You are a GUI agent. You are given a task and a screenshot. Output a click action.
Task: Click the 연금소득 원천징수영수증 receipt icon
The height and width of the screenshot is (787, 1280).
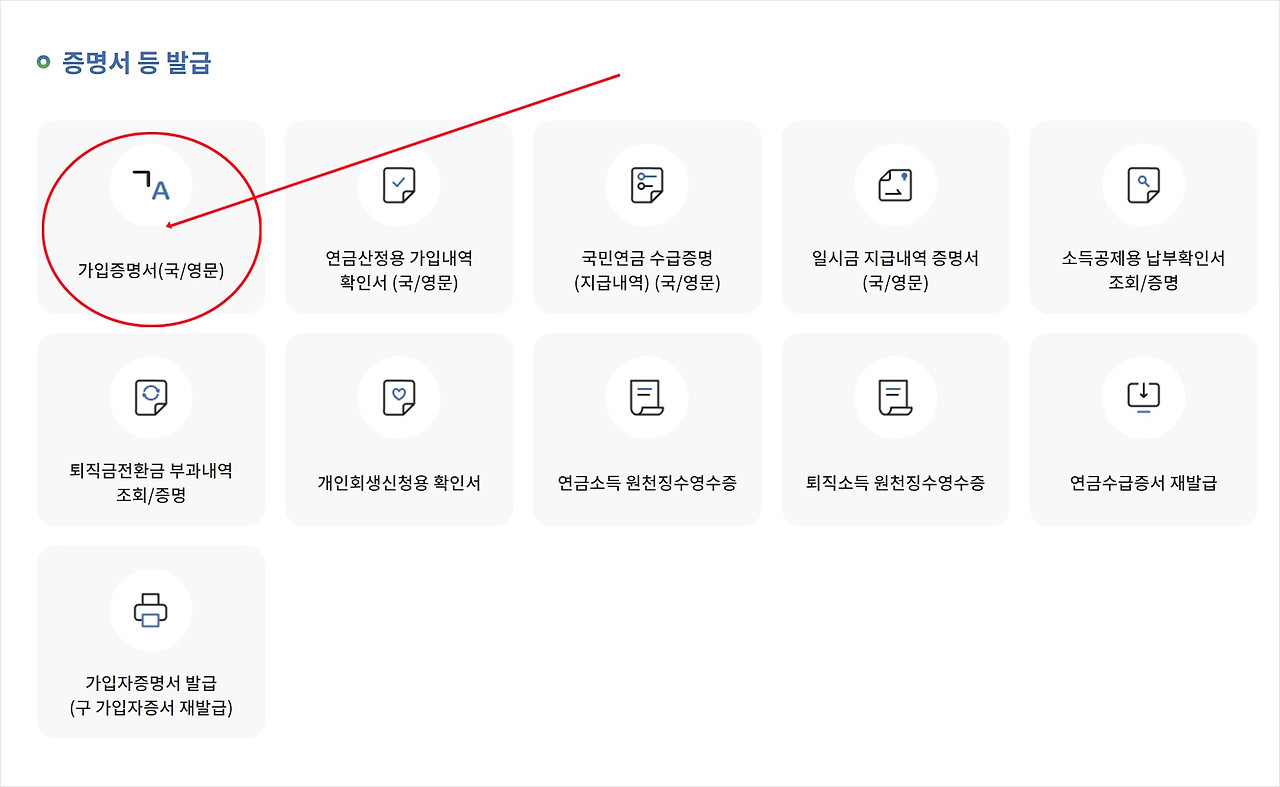(x=647, y=397)
